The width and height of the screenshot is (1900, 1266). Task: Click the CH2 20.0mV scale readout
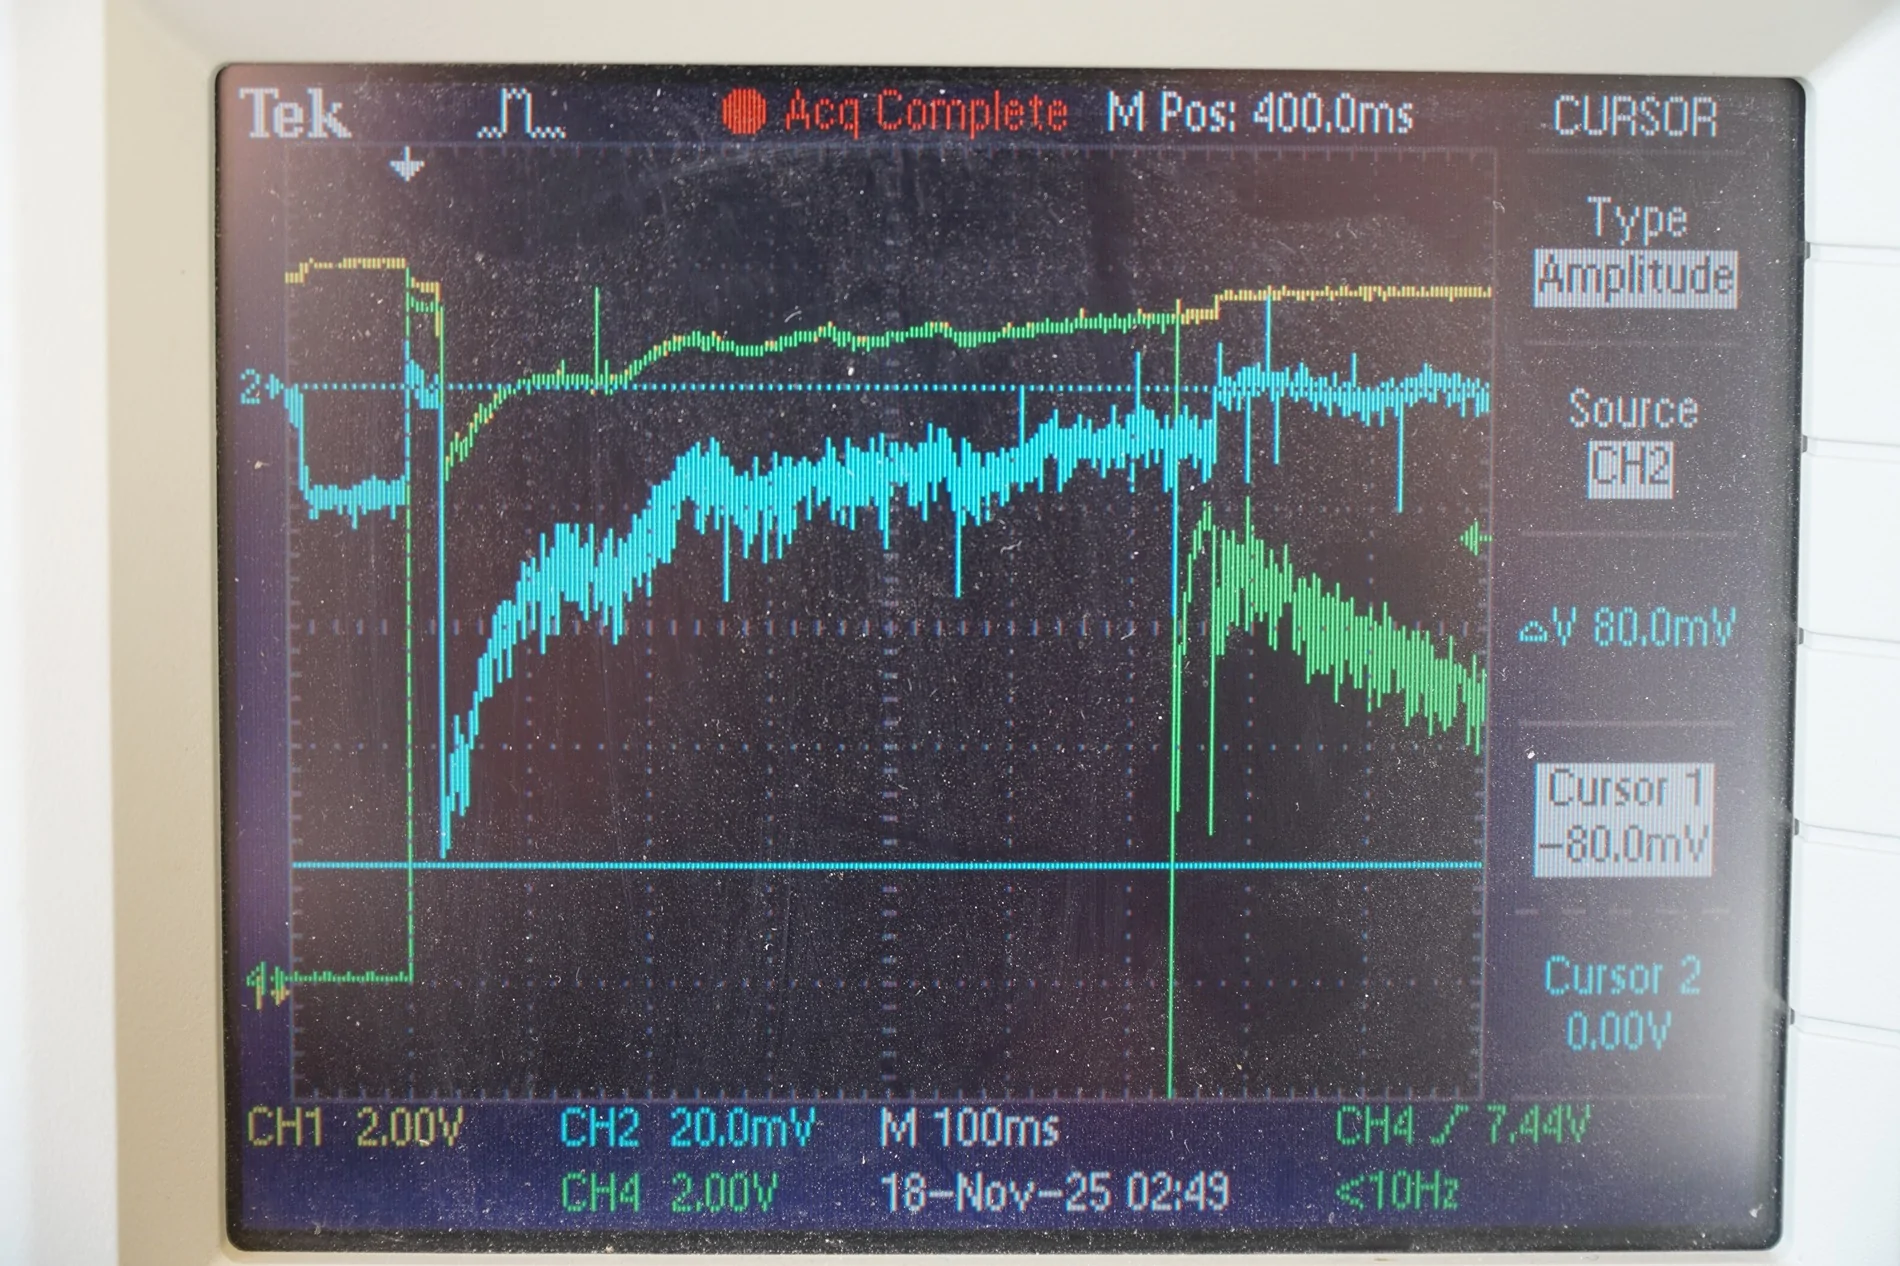click(687, 1128)
